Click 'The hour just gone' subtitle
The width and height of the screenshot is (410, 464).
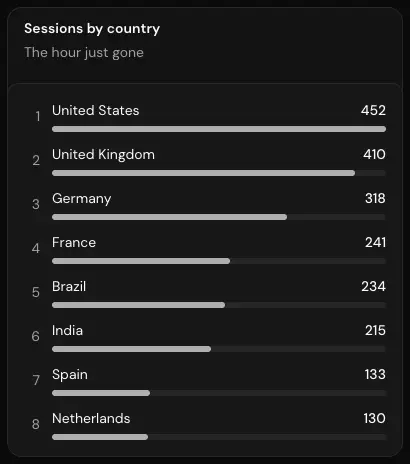84,53
